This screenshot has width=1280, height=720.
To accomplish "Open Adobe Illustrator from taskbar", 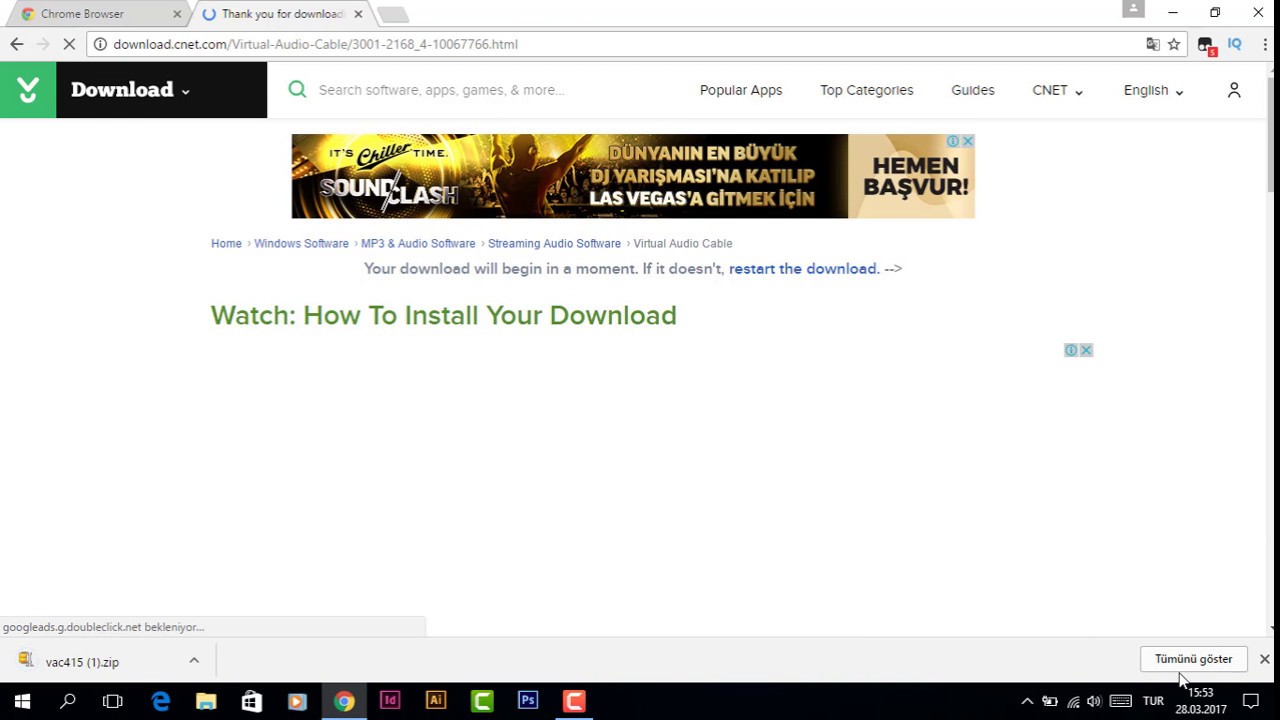I will tap(436, 701).
